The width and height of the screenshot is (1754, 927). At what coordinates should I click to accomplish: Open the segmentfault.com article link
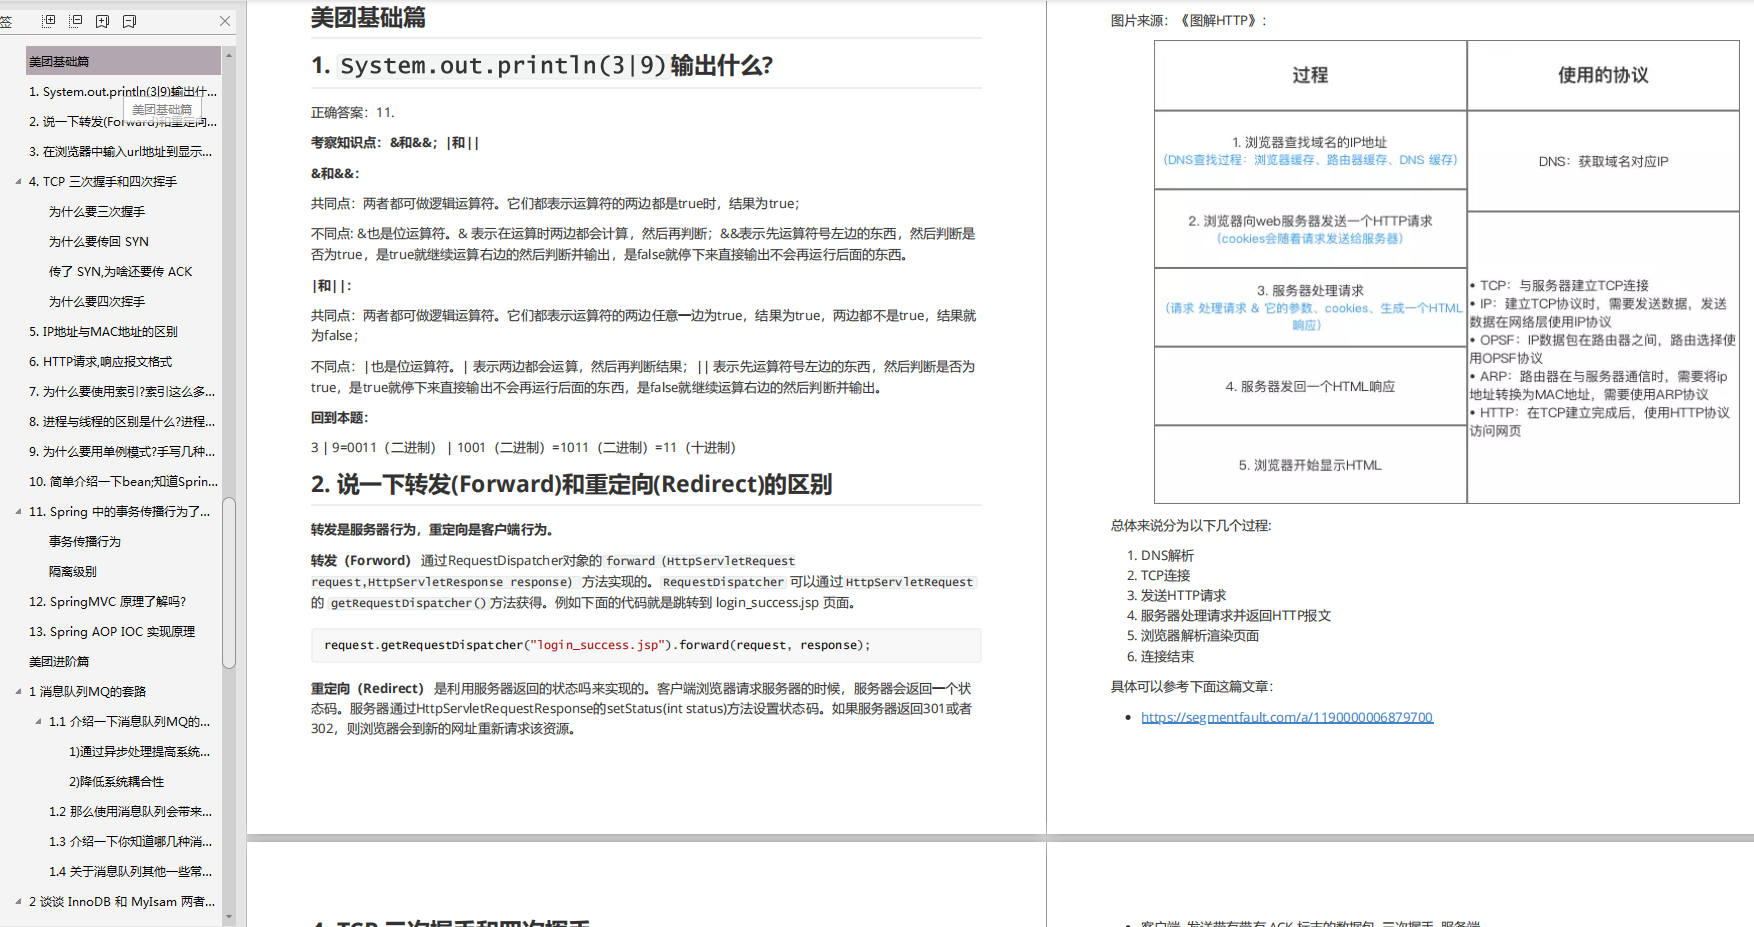point(1287,717)
